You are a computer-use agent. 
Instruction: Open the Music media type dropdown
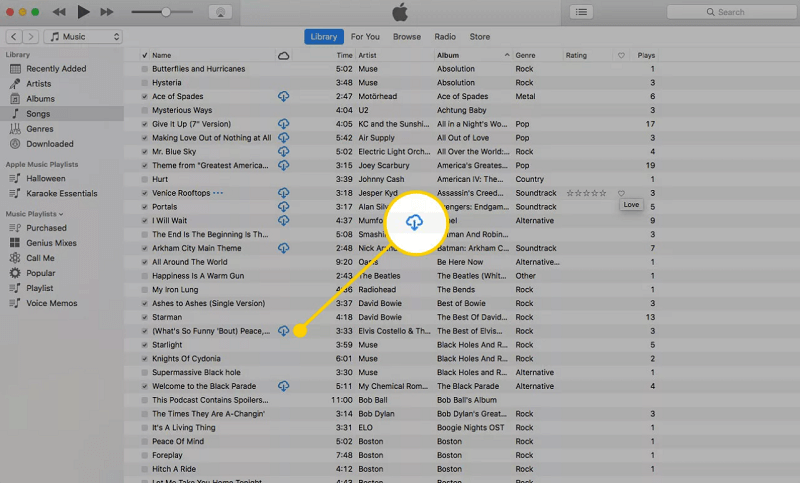(x=84, y=37)
